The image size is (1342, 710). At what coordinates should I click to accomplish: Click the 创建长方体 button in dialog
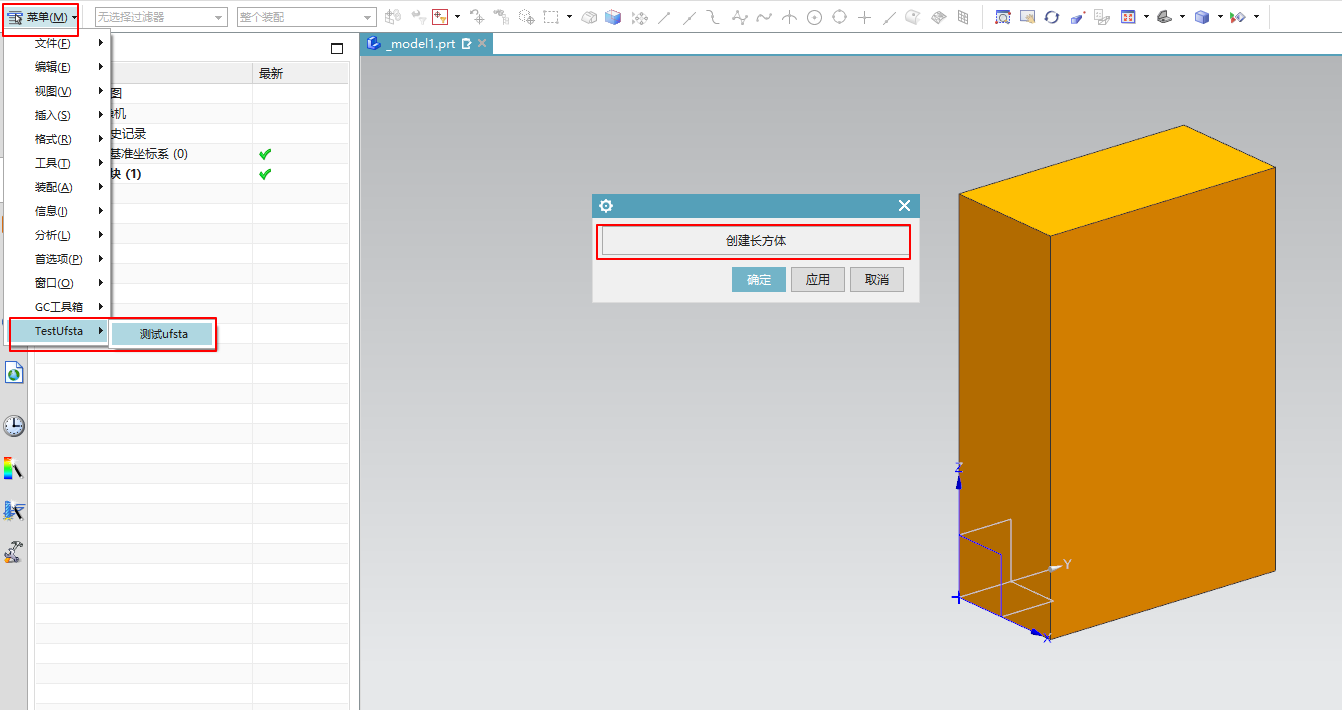pyautogui.click(x=755, y=241)
